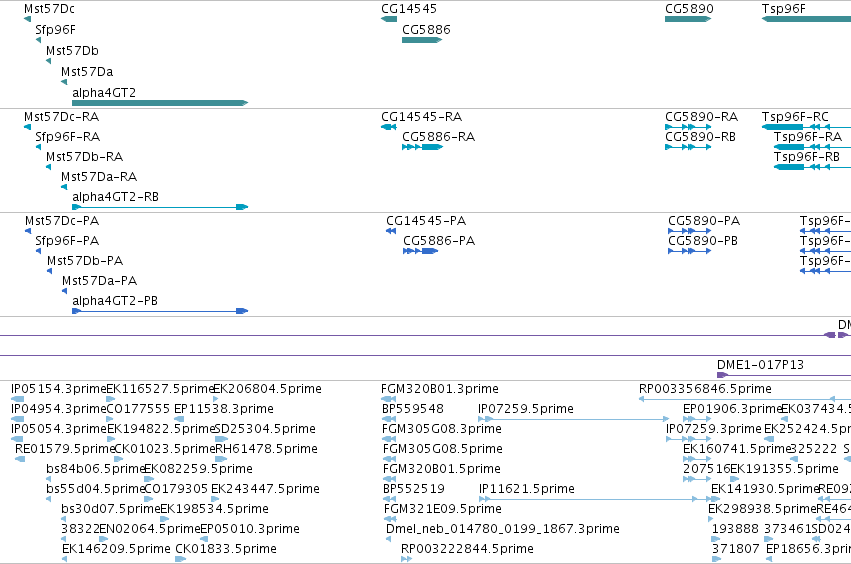The width and height of the screenshot is (851, 564).
Task: Open protein Mst57Db-PA label
Action: pos(85,261)
